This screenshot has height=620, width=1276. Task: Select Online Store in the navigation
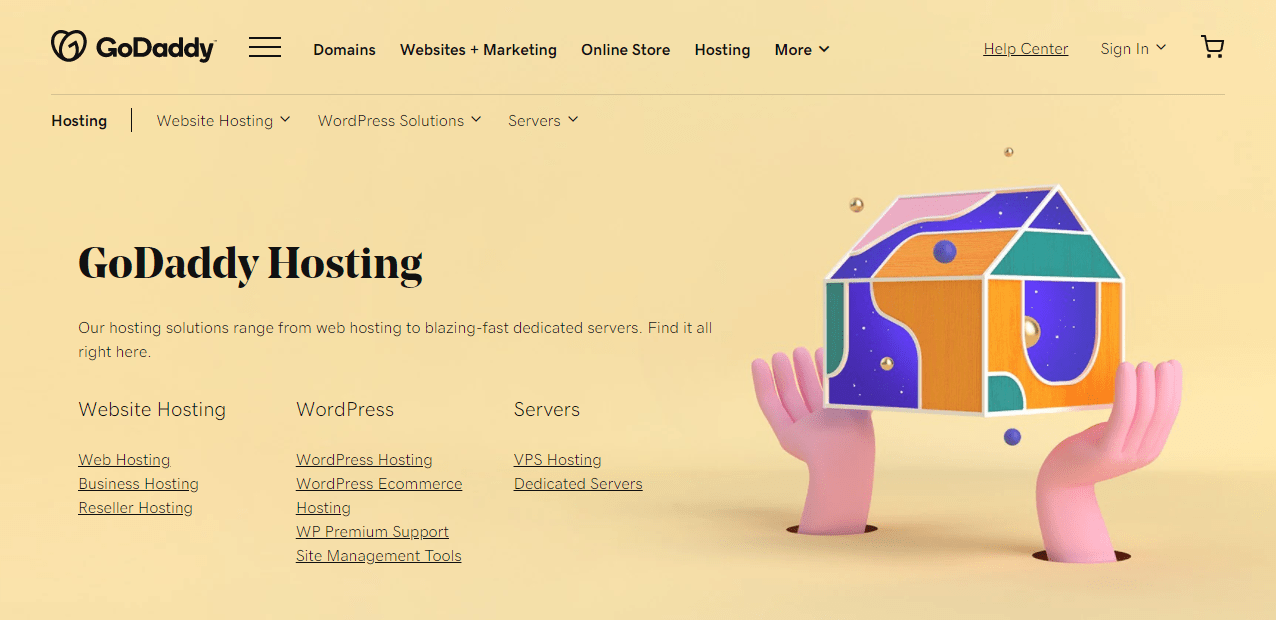(625, 49)
